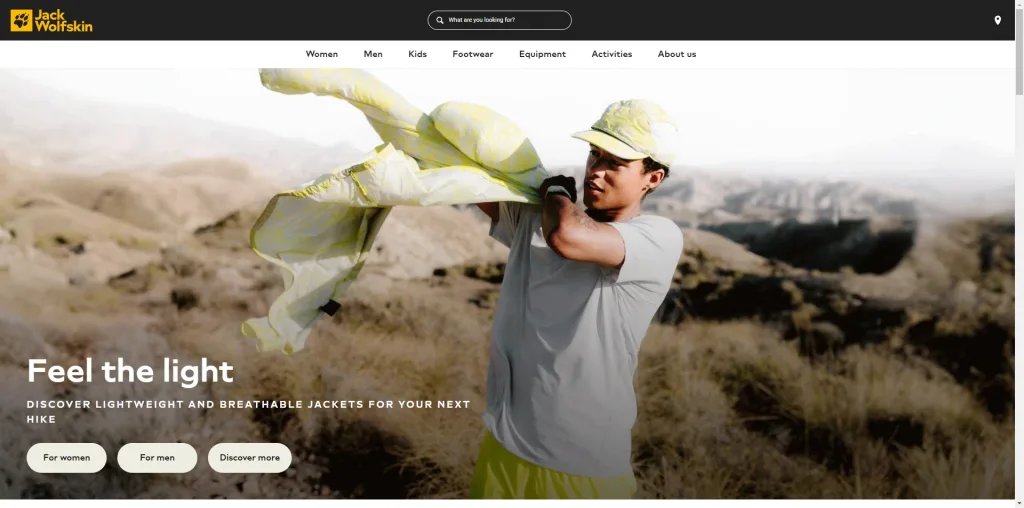Click the 'For women' button
The height and width of the screenshot is (508, 1024).
tap(67, 458)
